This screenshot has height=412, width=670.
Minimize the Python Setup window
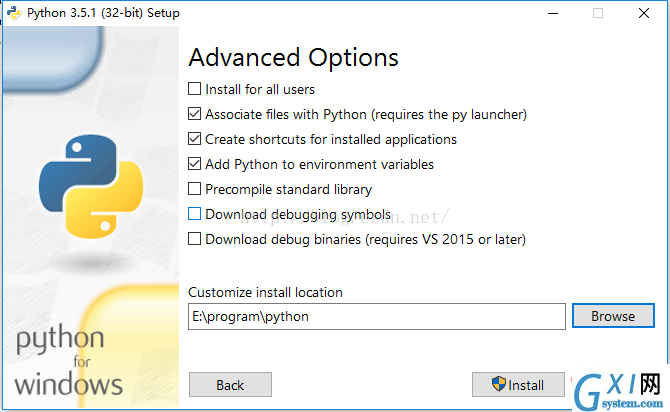coord(553,13)
